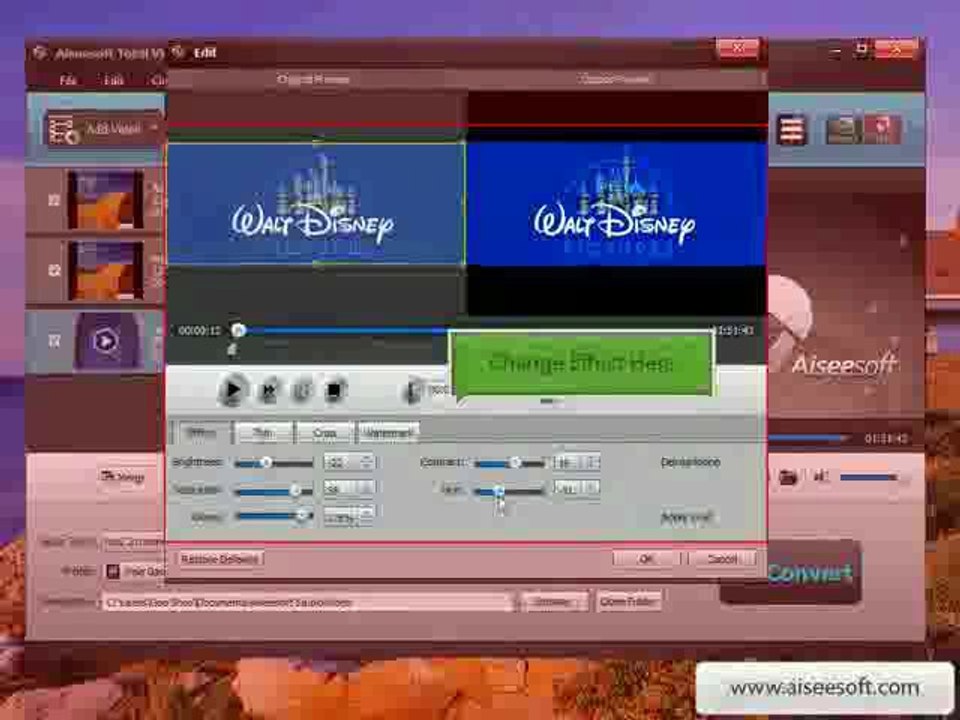Image resolution: width=960 pixels, height=720 pixels.
Task: Confirm edits with the OK button
Action: point(646,559)
